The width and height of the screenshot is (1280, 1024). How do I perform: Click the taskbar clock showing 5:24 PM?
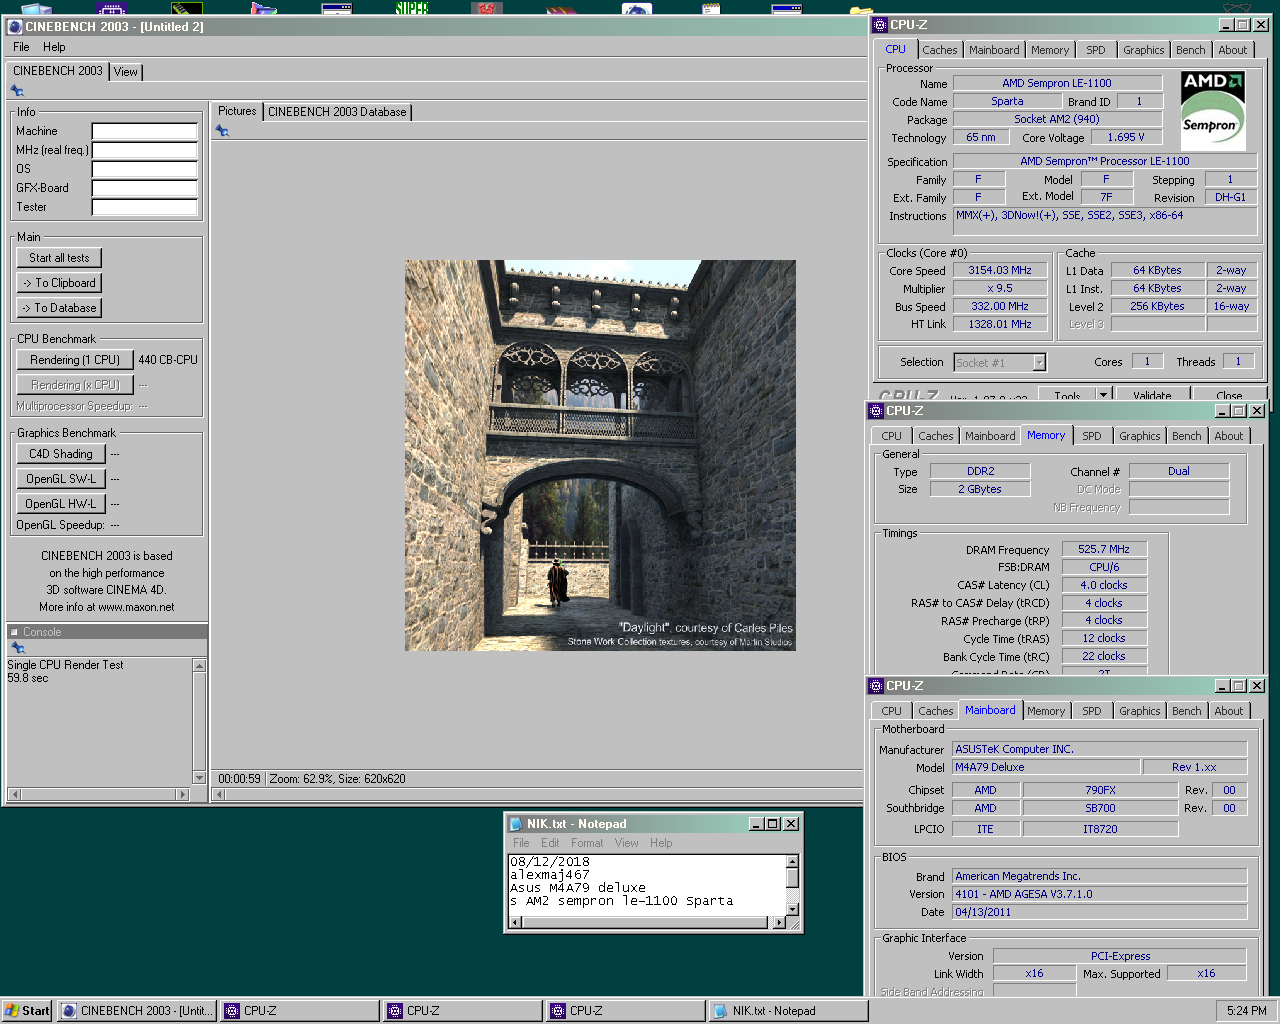(x=1246, y=1011)
